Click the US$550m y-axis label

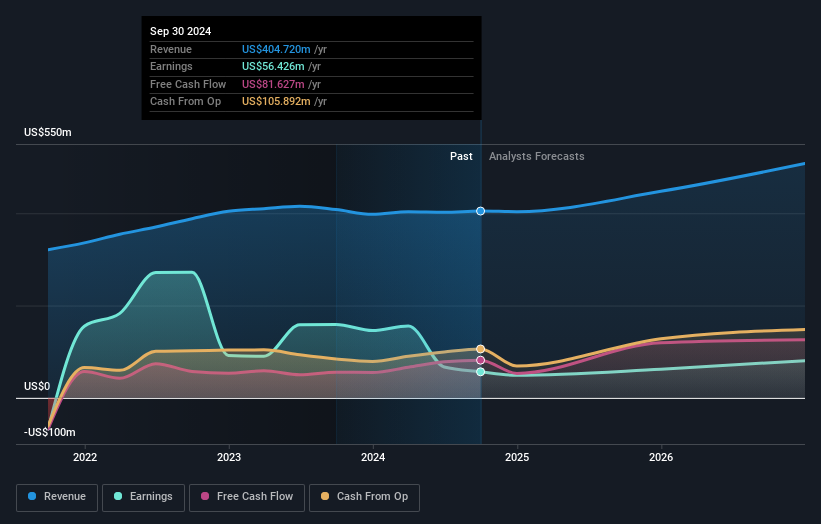tap(48, 132)
